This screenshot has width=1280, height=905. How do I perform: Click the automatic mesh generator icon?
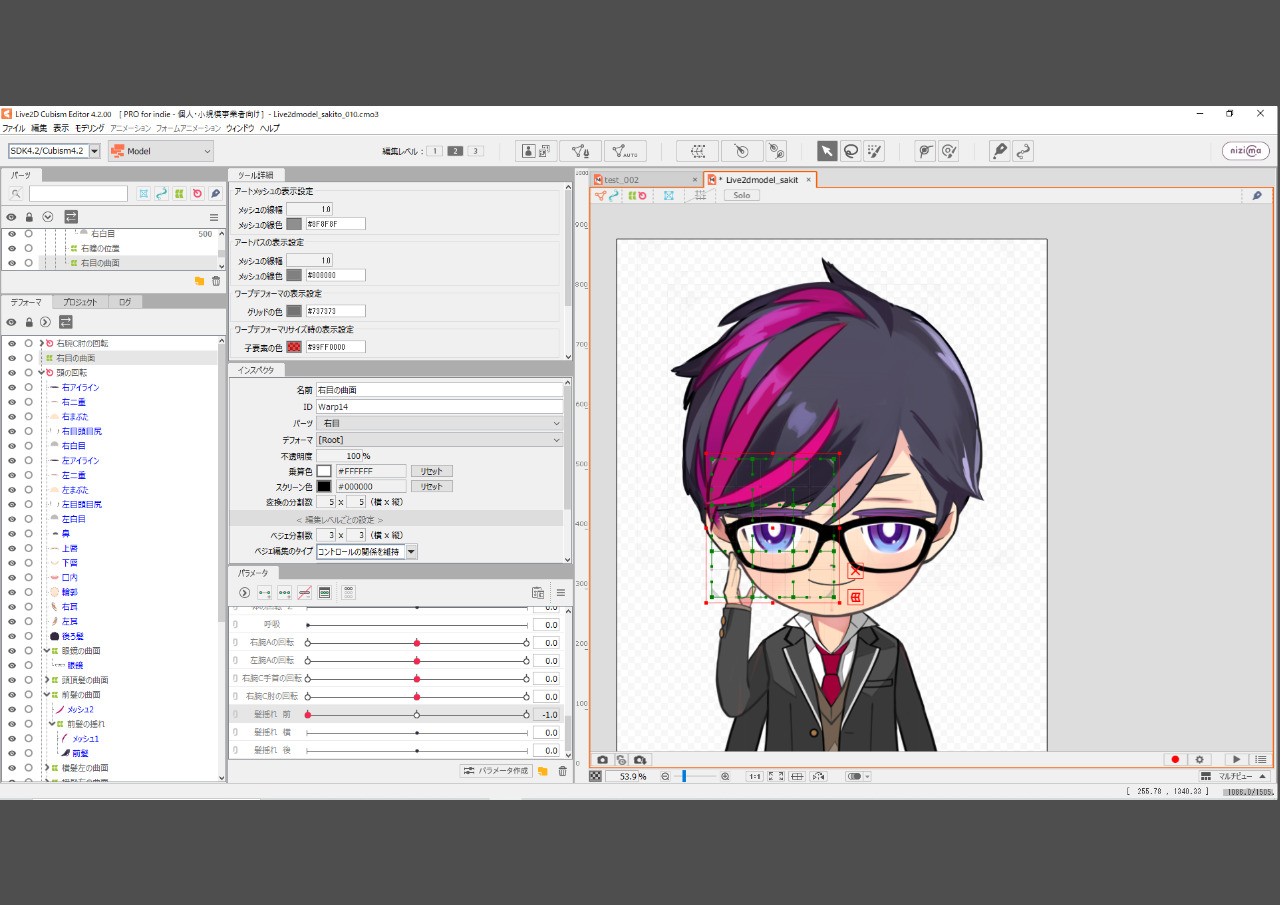[625, 151]
